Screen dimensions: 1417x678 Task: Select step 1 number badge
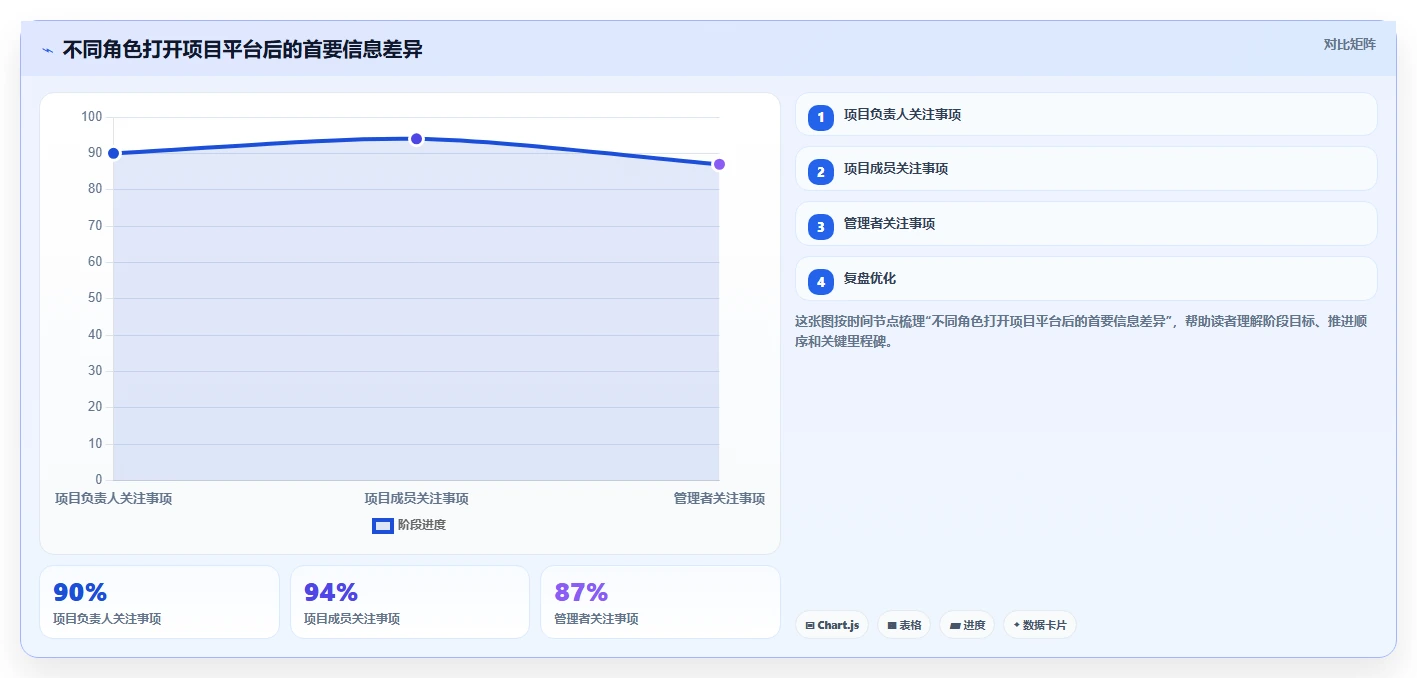coord(820,118)
